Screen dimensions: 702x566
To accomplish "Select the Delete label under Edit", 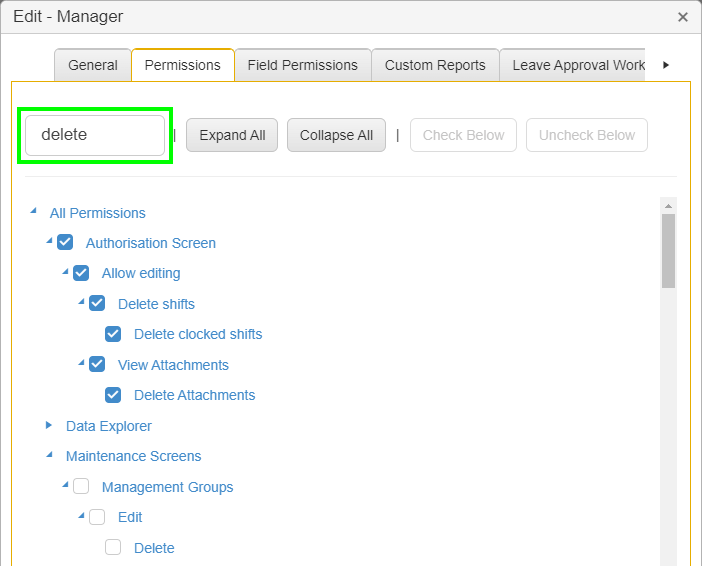I will tap(154, 548).
